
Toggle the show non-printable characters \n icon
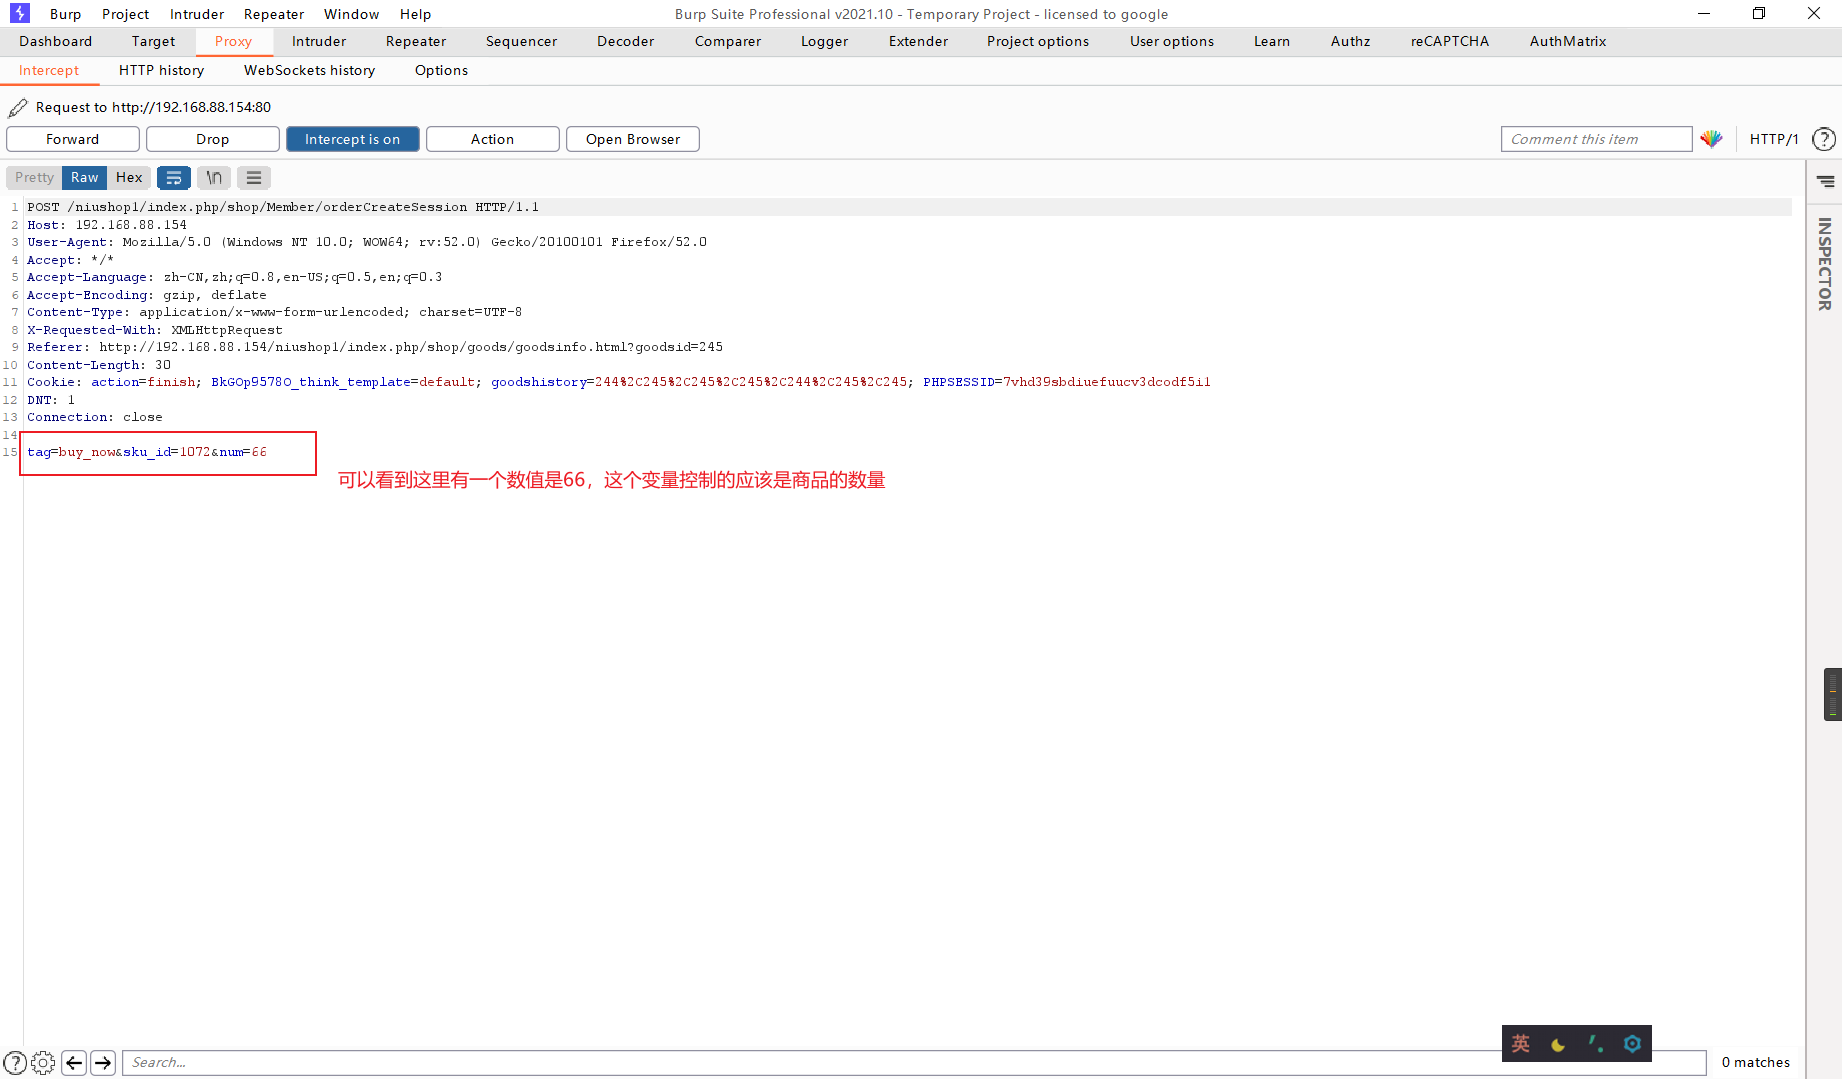[x=213, y=177]
